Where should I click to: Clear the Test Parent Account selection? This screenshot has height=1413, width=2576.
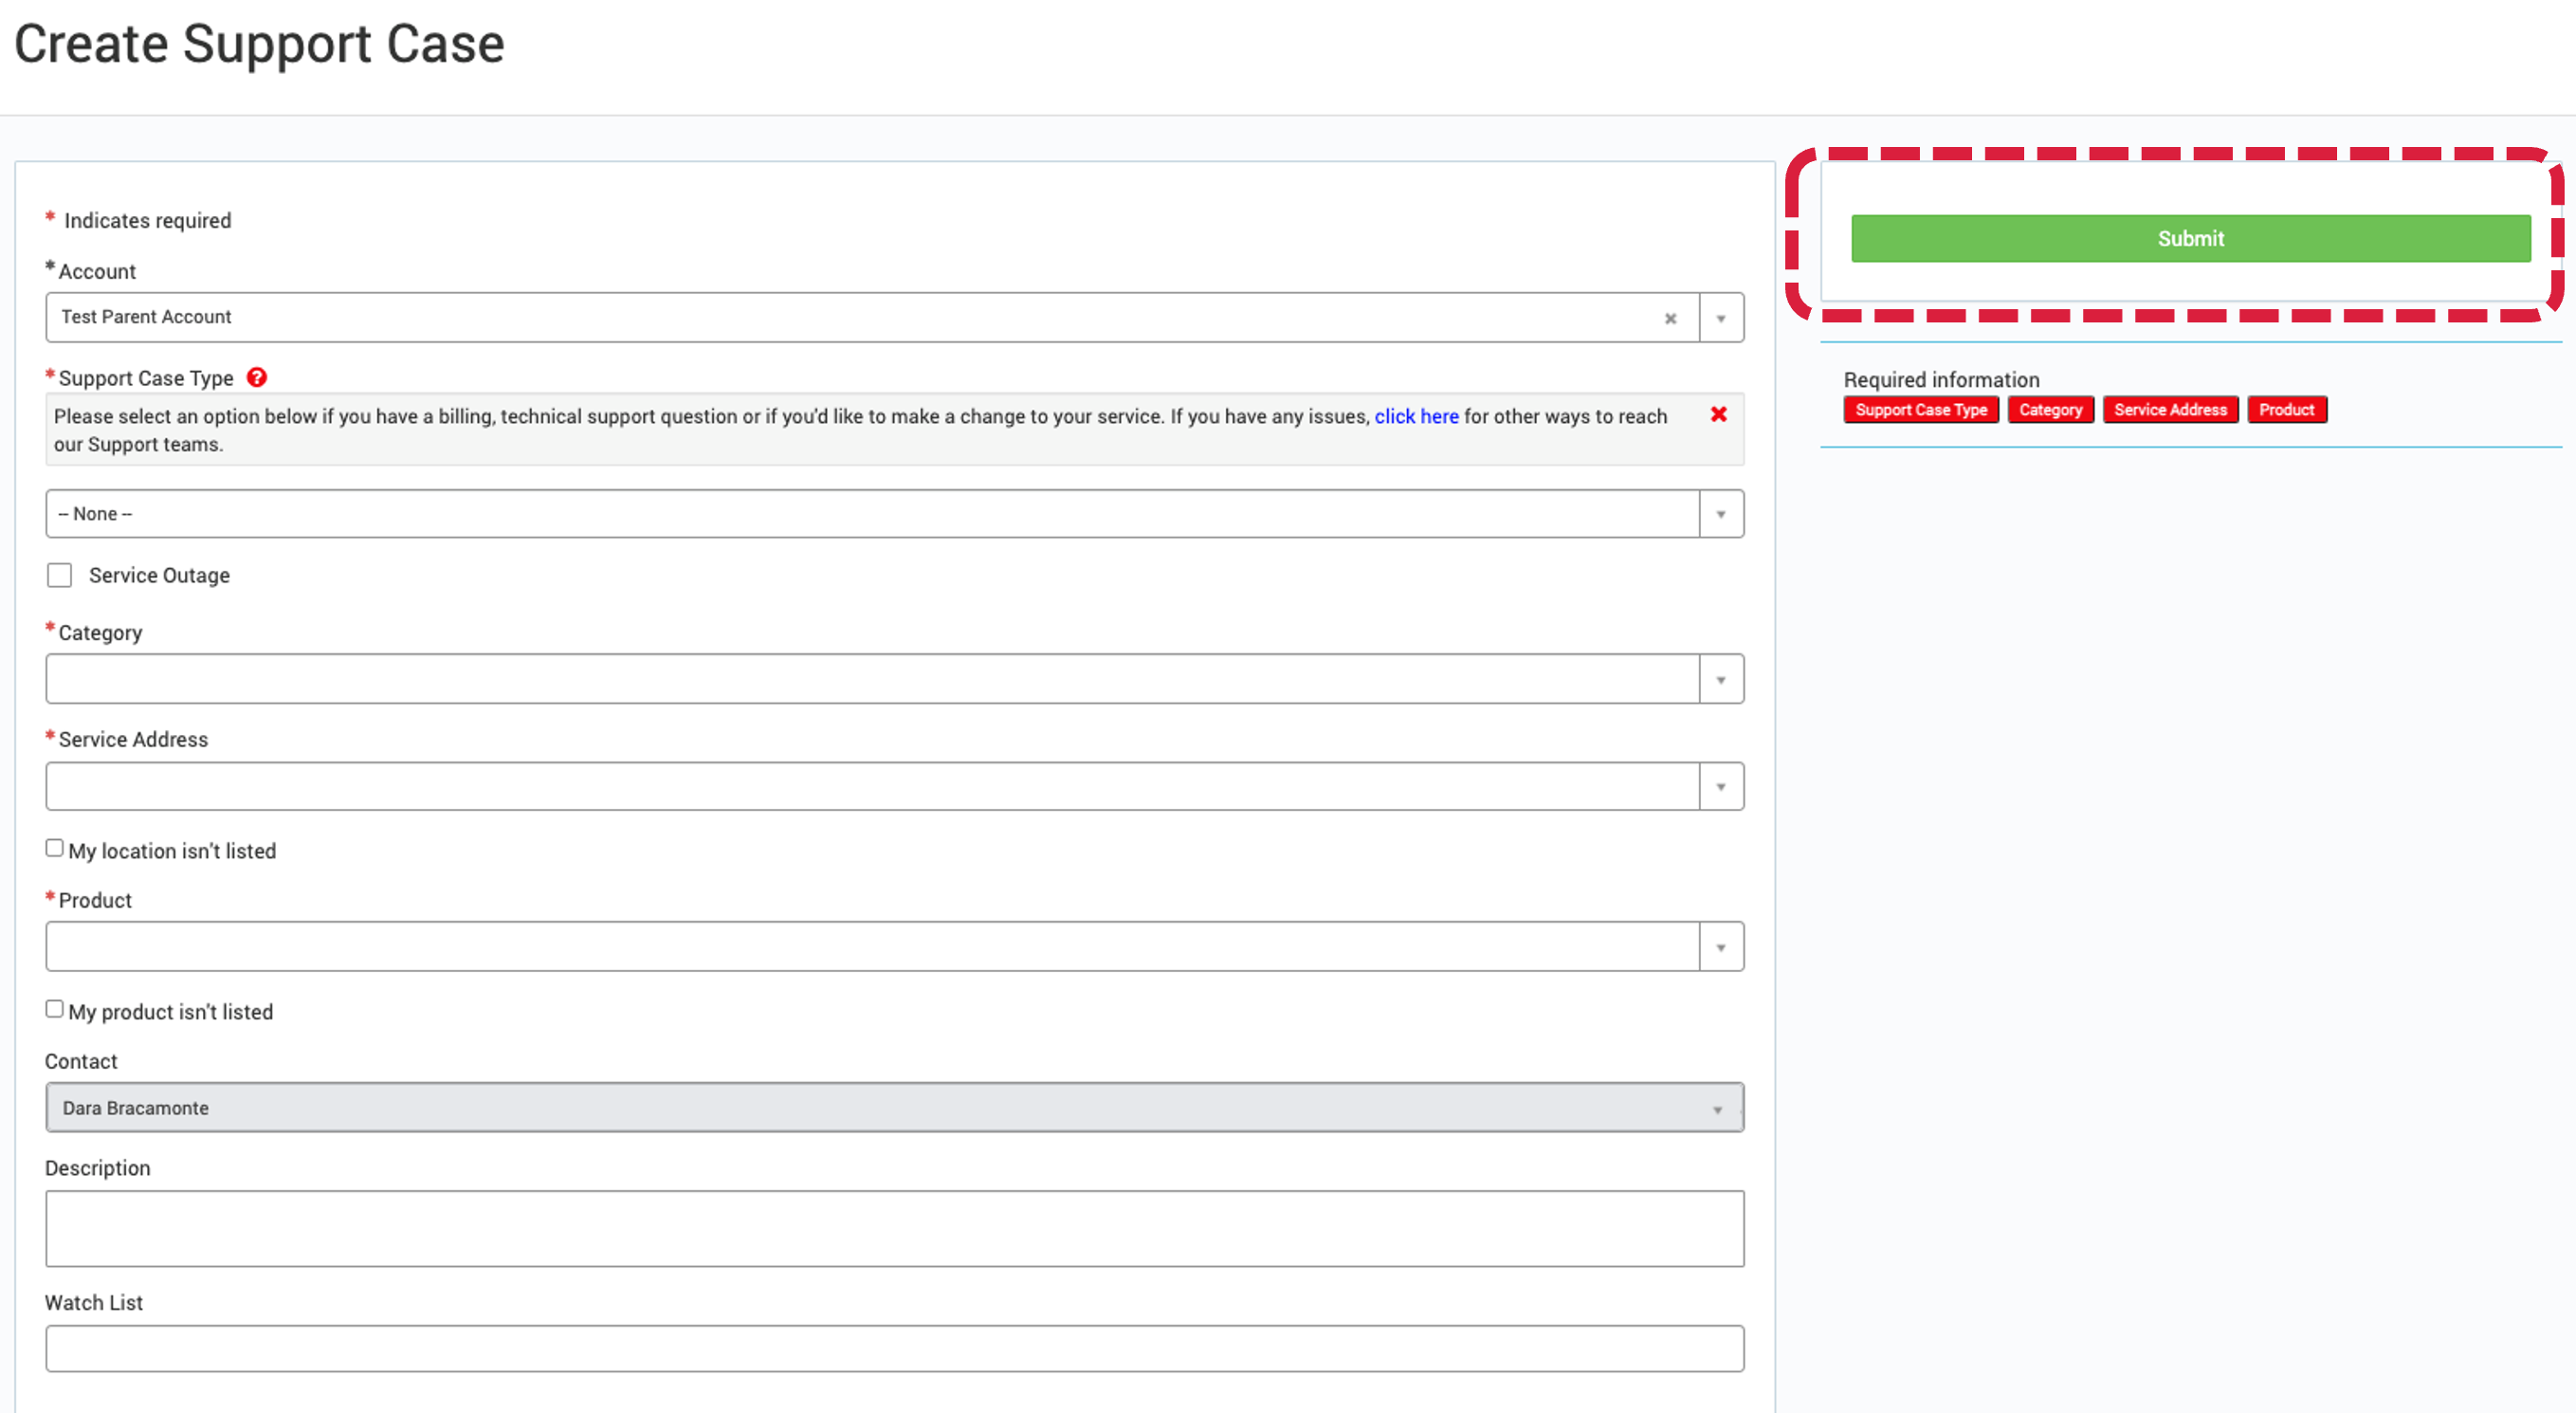(1670, 318)
